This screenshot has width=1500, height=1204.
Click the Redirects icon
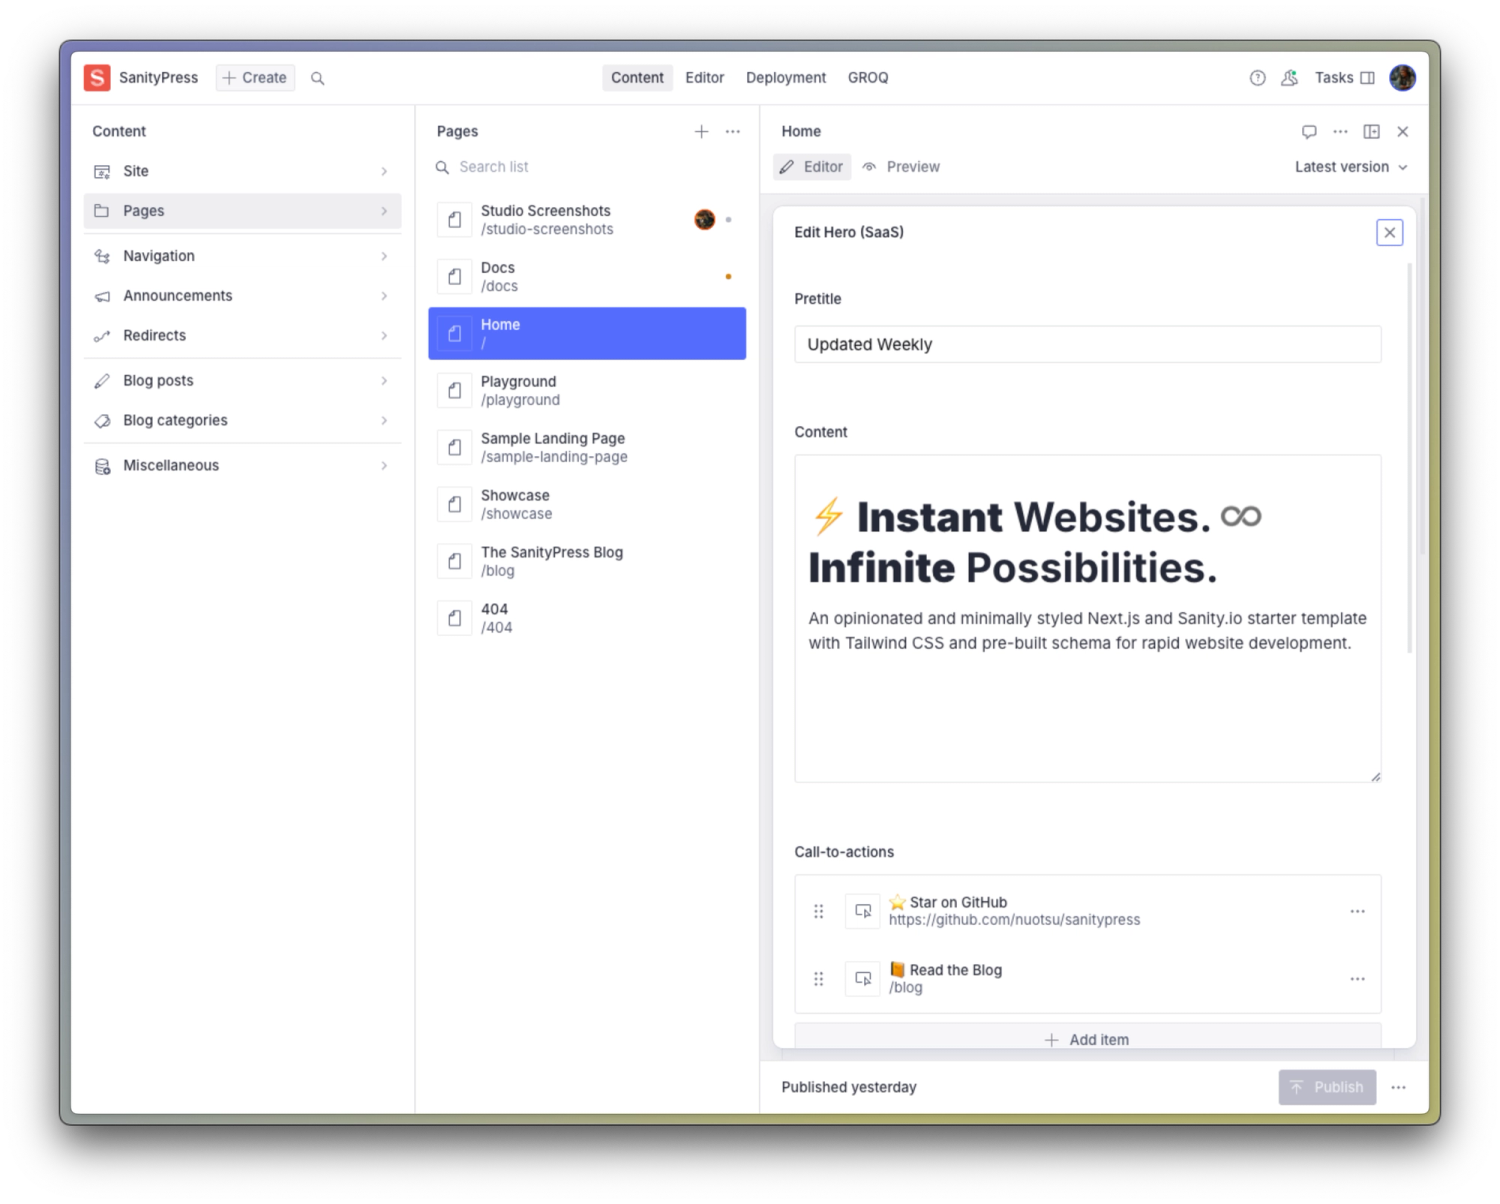[x=102, y=336]
